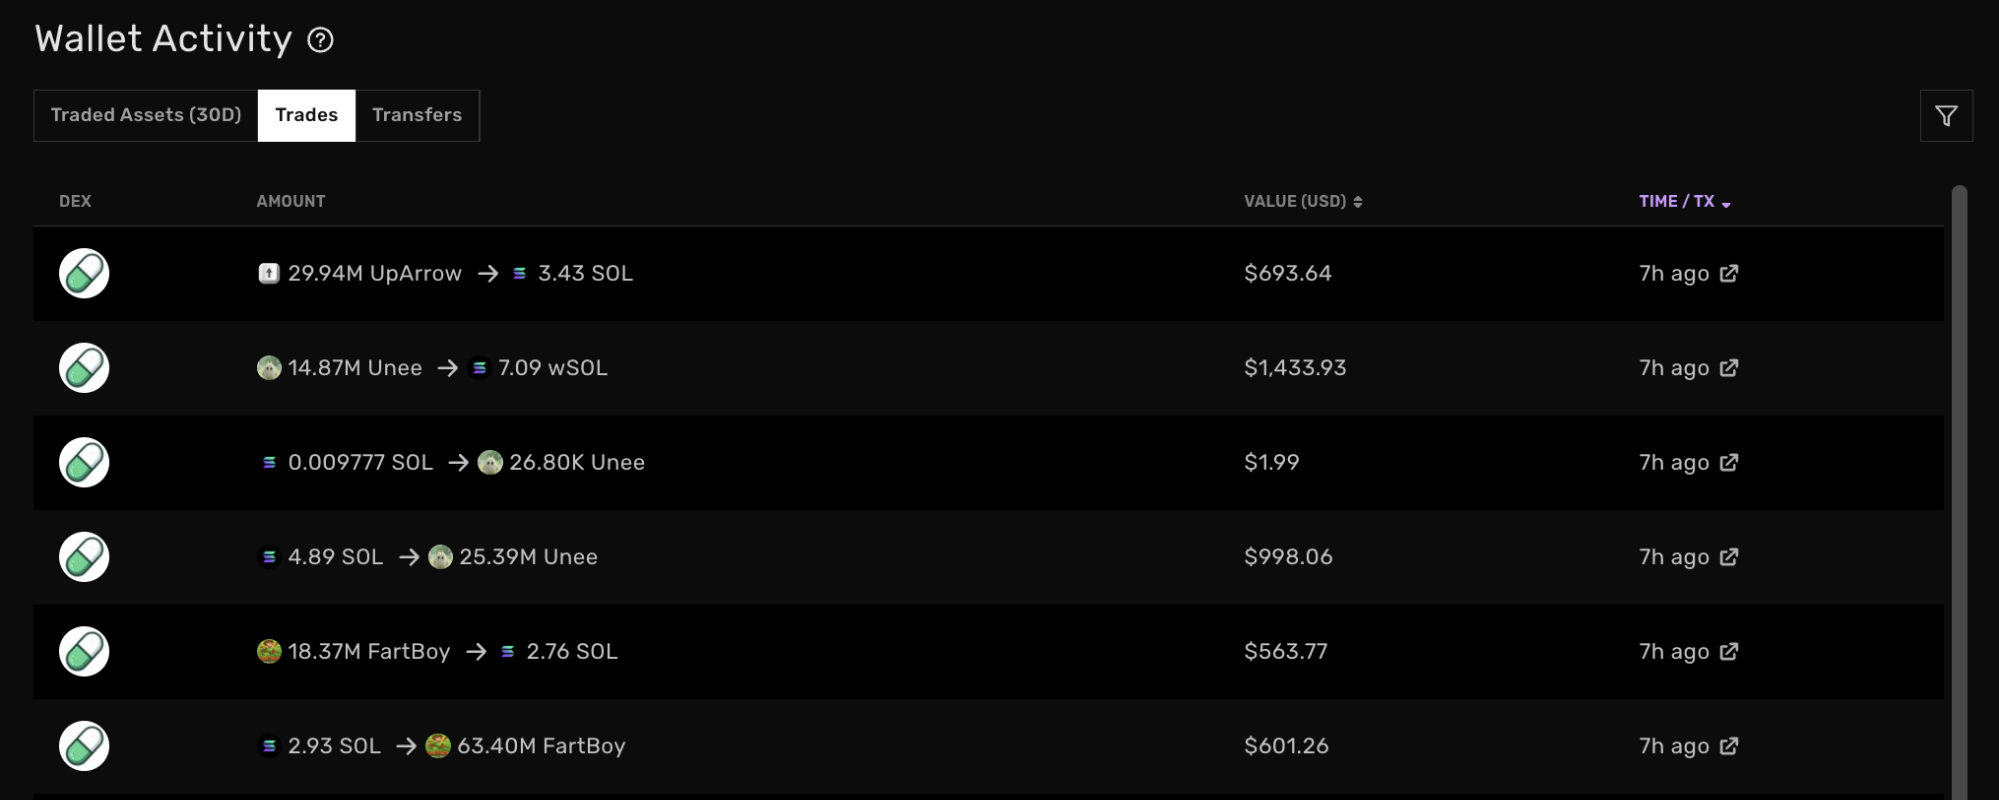Switch to the Transfers tab
The width and height of the screenshot is (1999, 800).
(x=417, y=115)
